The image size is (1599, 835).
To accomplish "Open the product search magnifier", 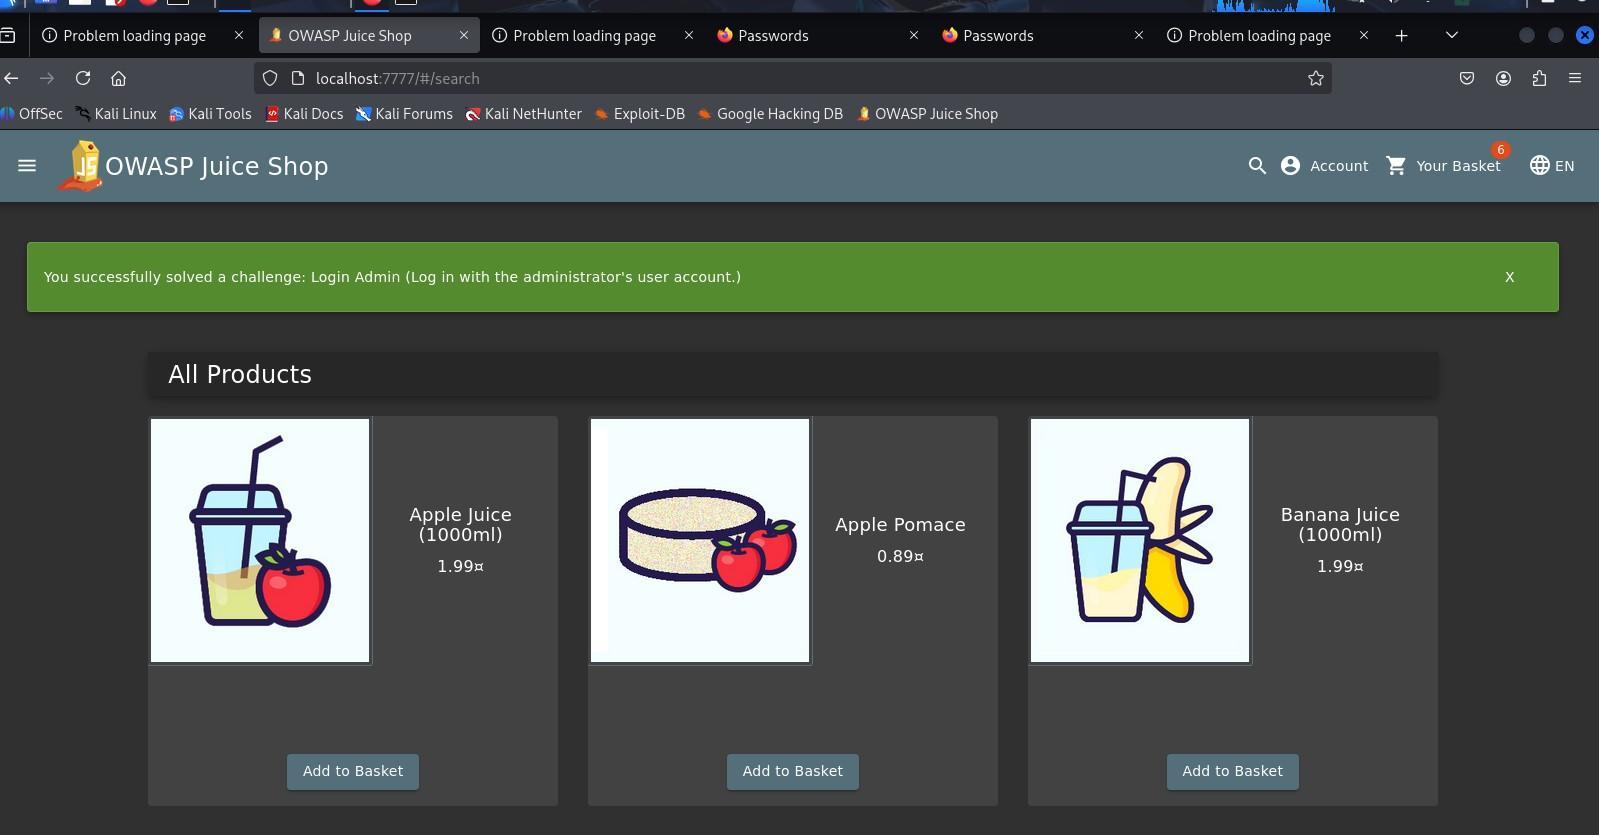I will click(1257, 166).
